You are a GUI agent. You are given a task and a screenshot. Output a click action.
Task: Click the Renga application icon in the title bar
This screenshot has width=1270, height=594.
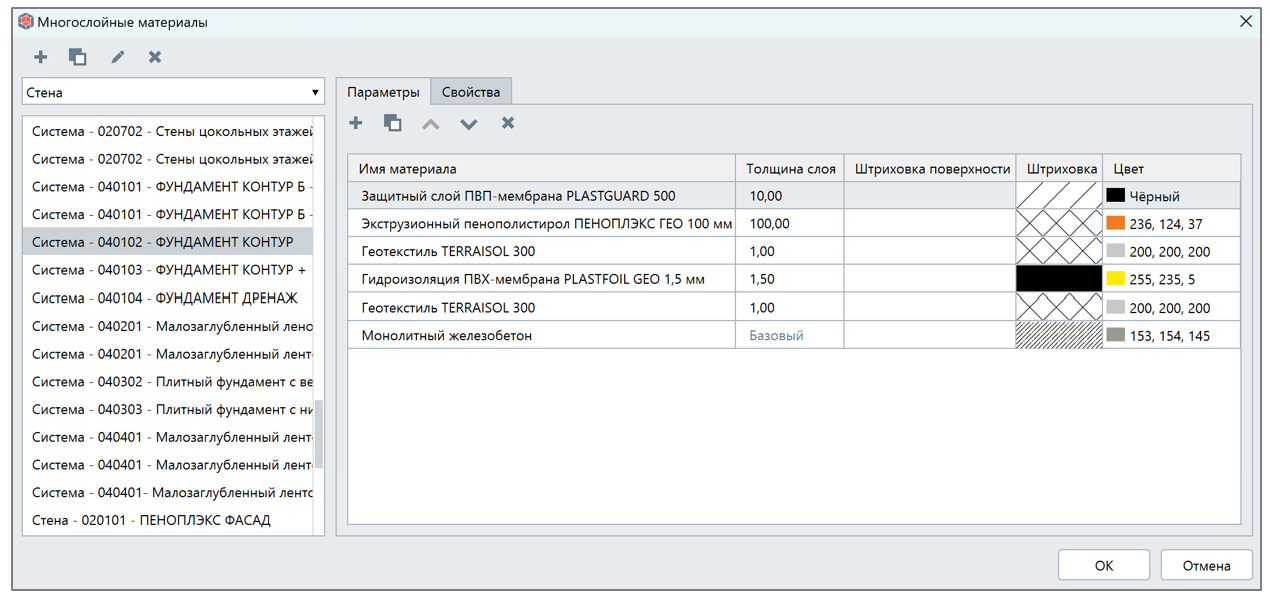tap(26, 21)
